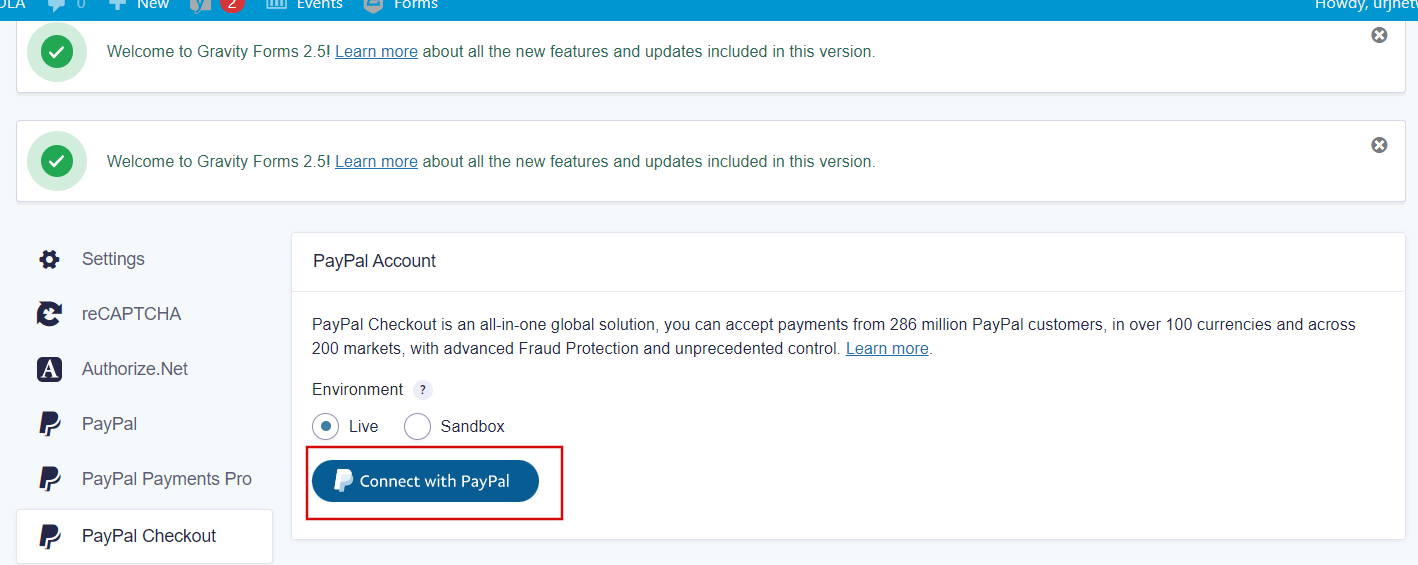
Task: Click the Authorize.Net icon
Action: (49, 369)
